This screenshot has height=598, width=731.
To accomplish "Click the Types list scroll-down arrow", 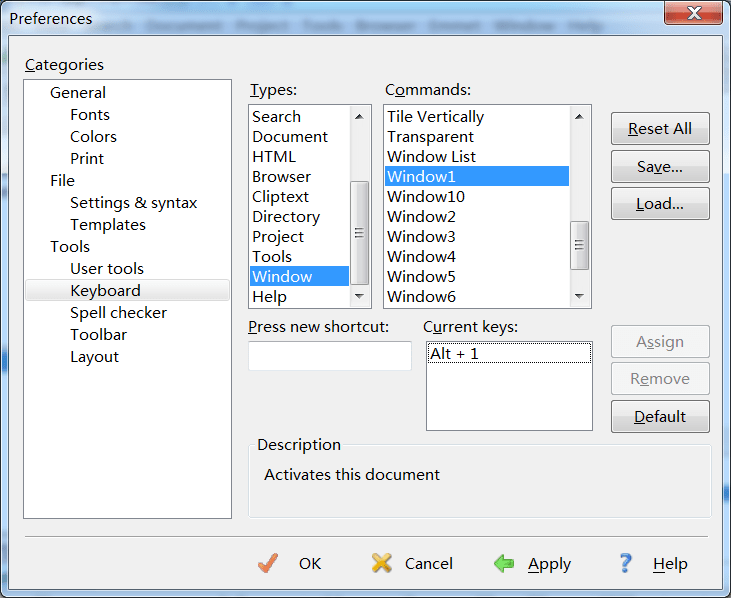I will tap(359, 296).
